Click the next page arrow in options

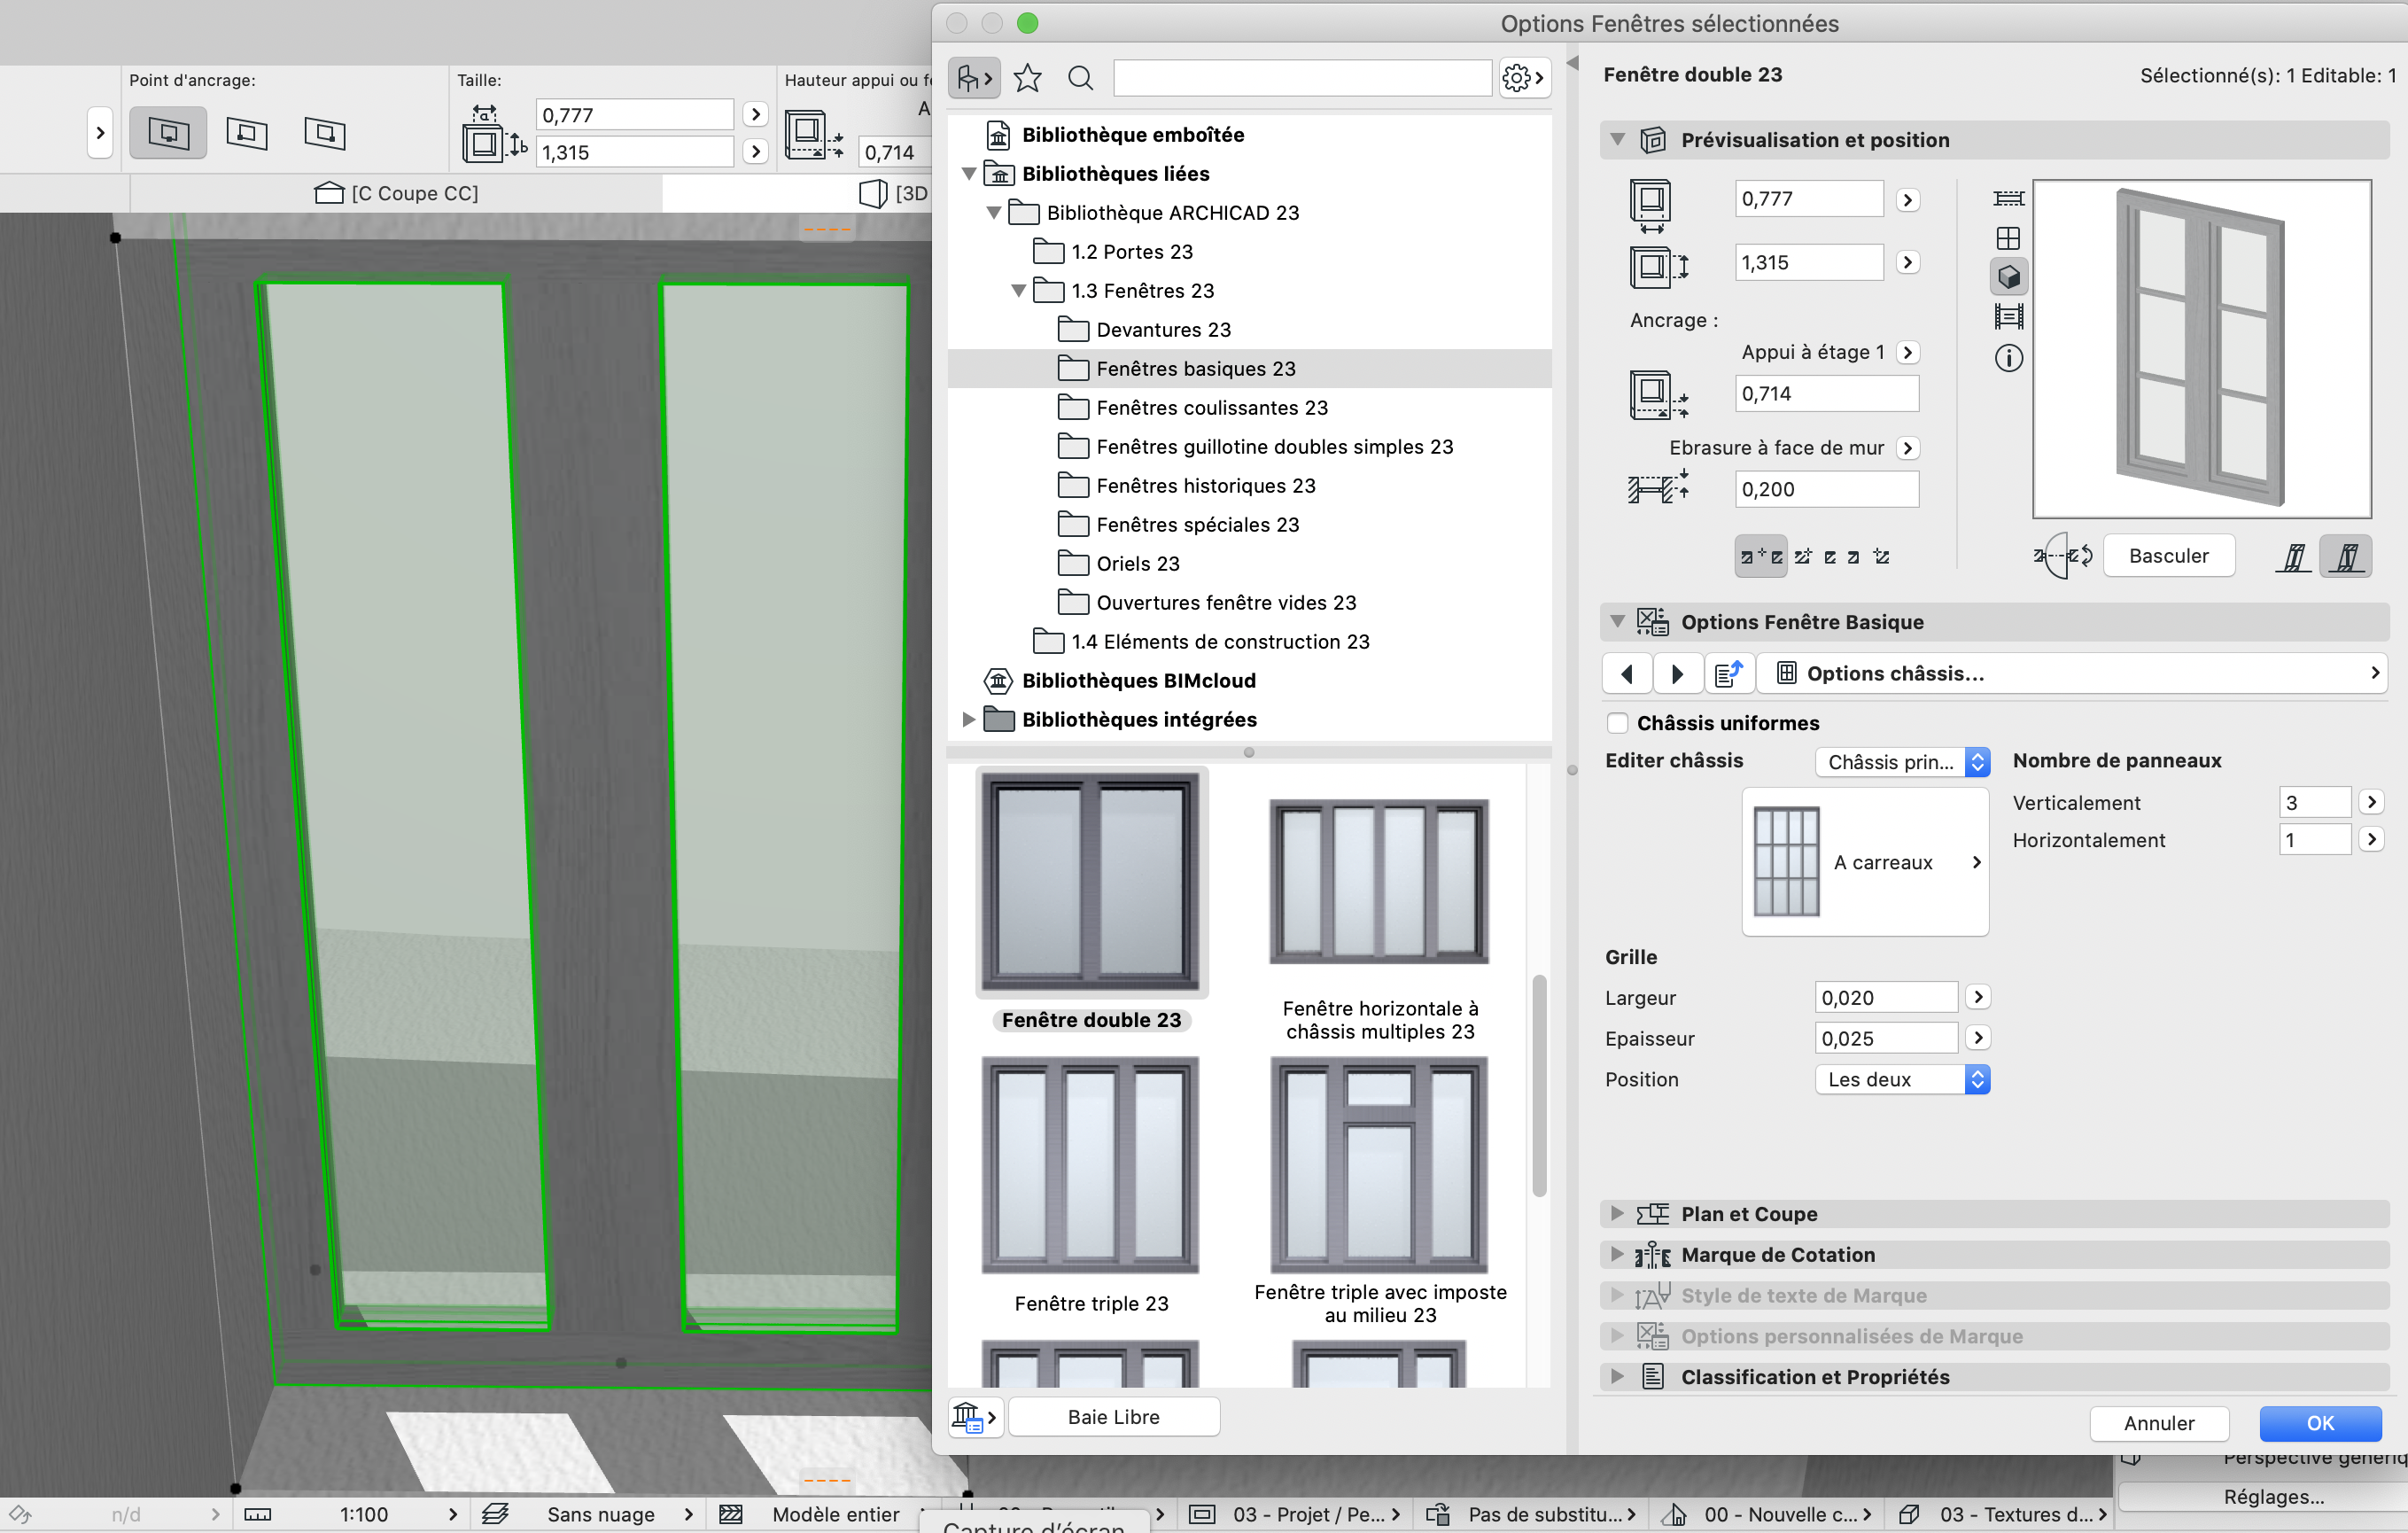pos(1677,673)
